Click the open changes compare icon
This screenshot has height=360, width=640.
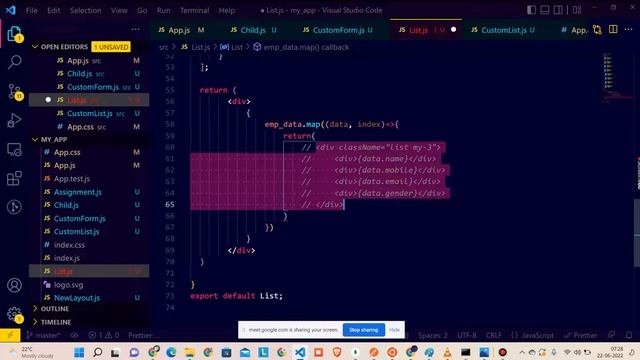pyautogui.click(x=597, y=29)
